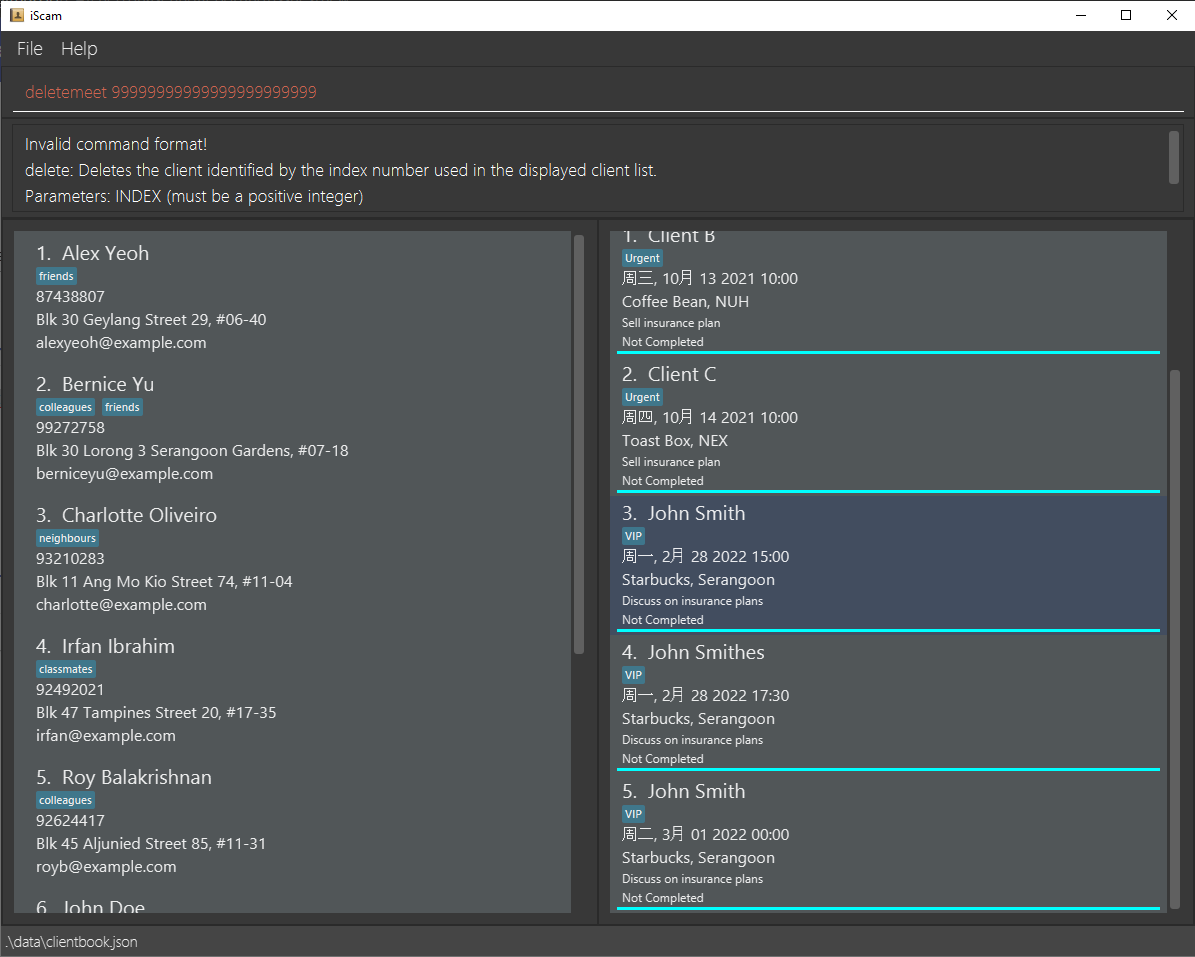Click email charlotte@example.com
Screen dimensions: 1195x957
click(x=121, y=605)
